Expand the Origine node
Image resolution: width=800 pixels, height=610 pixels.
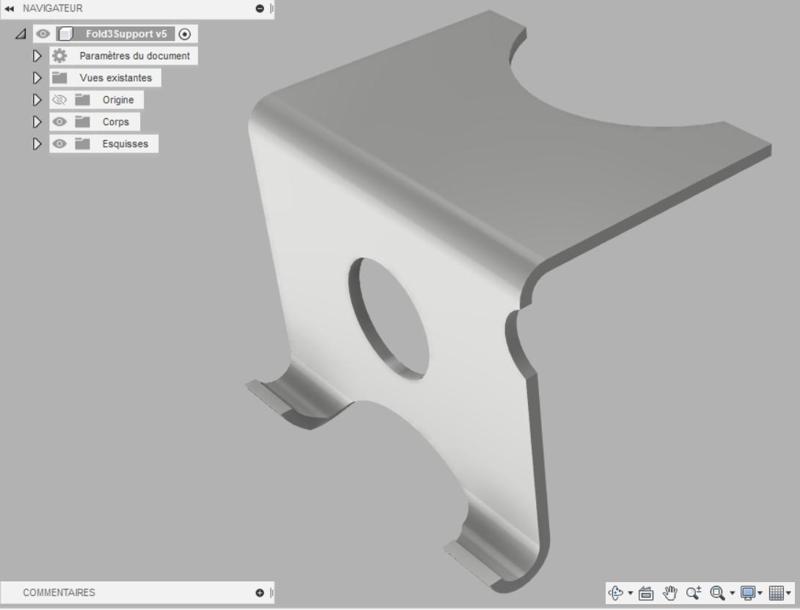[x=37, y=99]
